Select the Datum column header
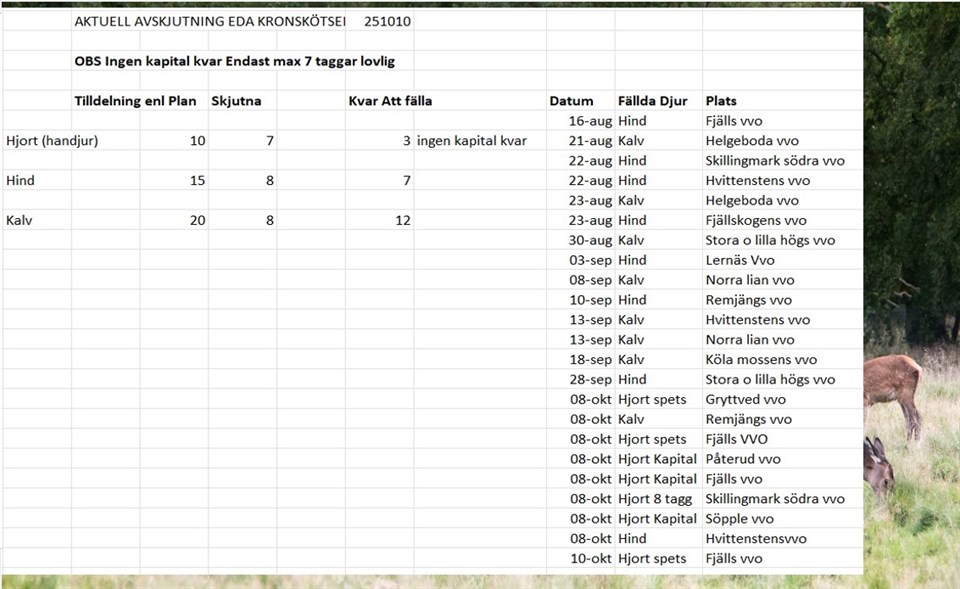 tap(571, 101)
